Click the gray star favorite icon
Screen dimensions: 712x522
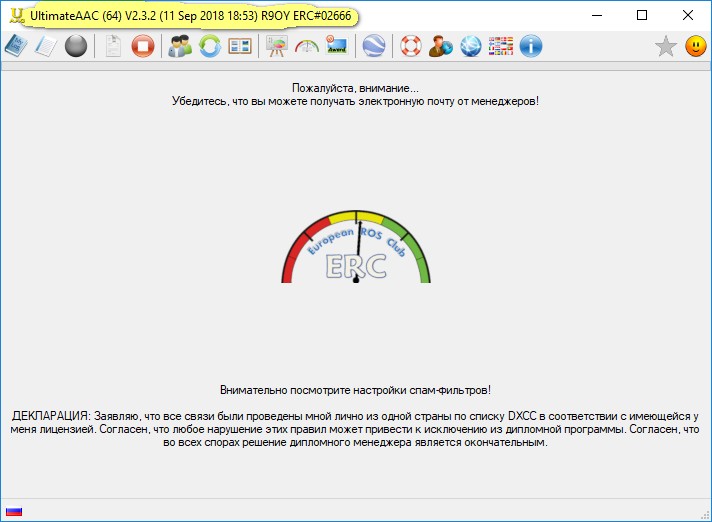(665, 46)
